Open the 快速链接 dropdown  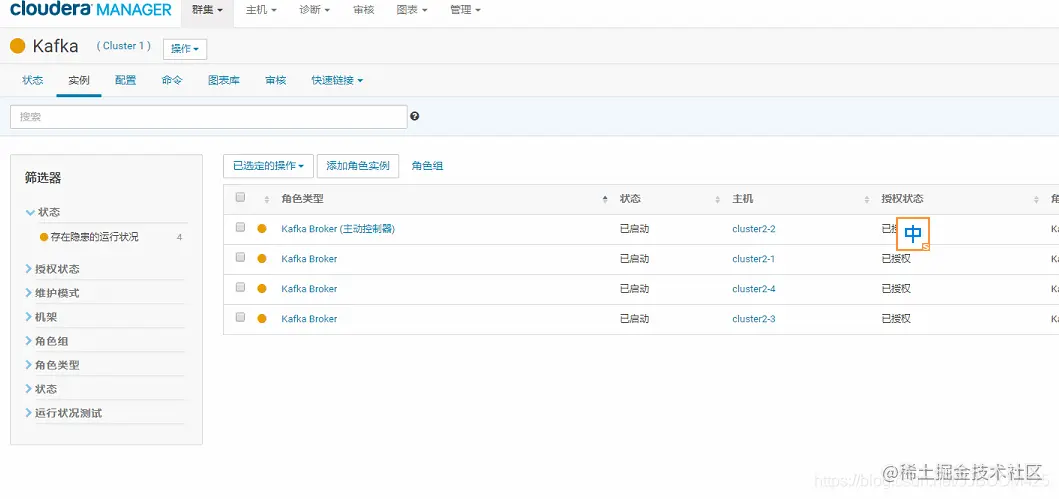[x=337, y=80]
